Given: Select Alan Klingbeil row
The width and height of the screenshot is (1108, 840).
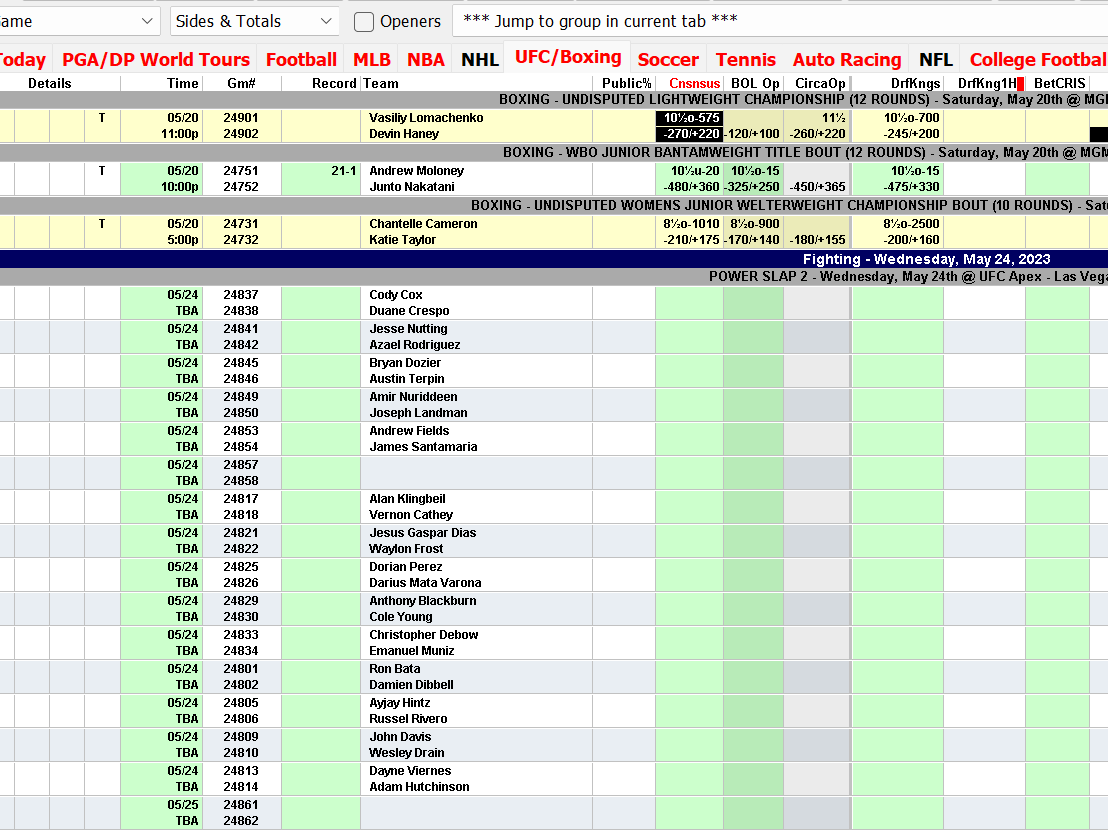Looking at the screenshot, I should [407, 499].
